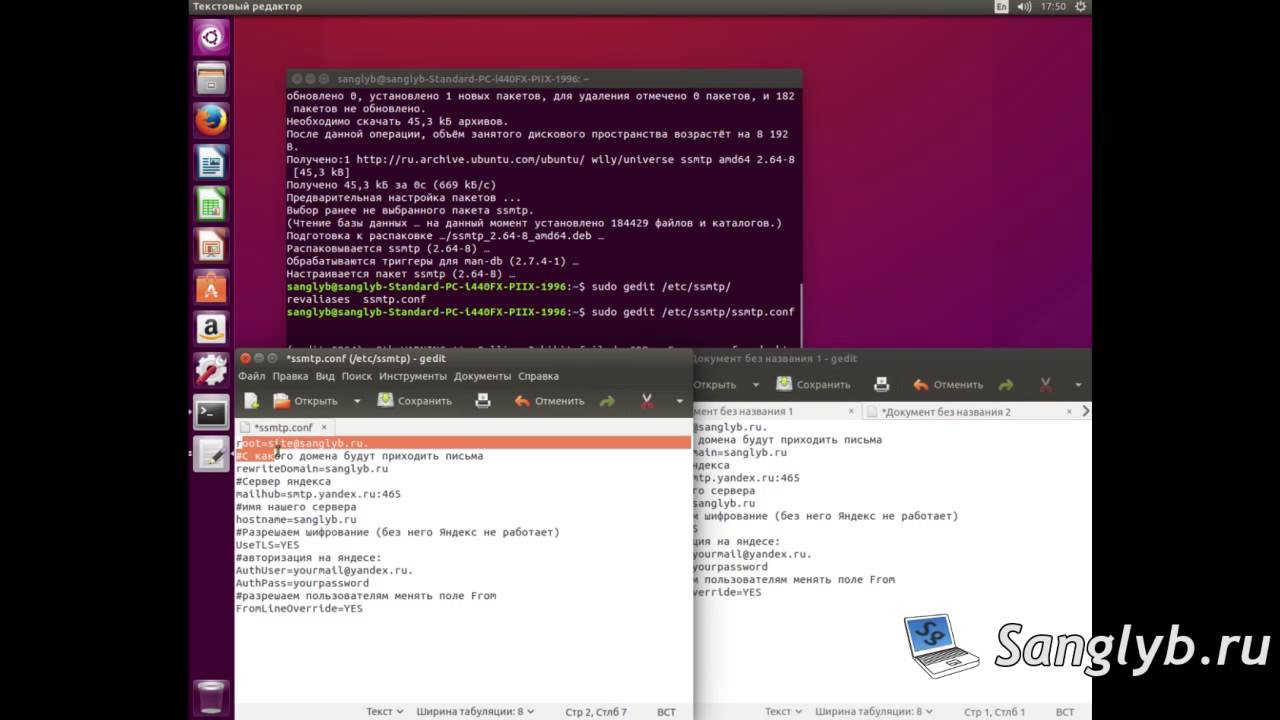The width and height of the screenshot is (1280, 720).
Task: Open Ширина табуляции dropdown in ssmtp.conf gedit
Action: (475, 712)
